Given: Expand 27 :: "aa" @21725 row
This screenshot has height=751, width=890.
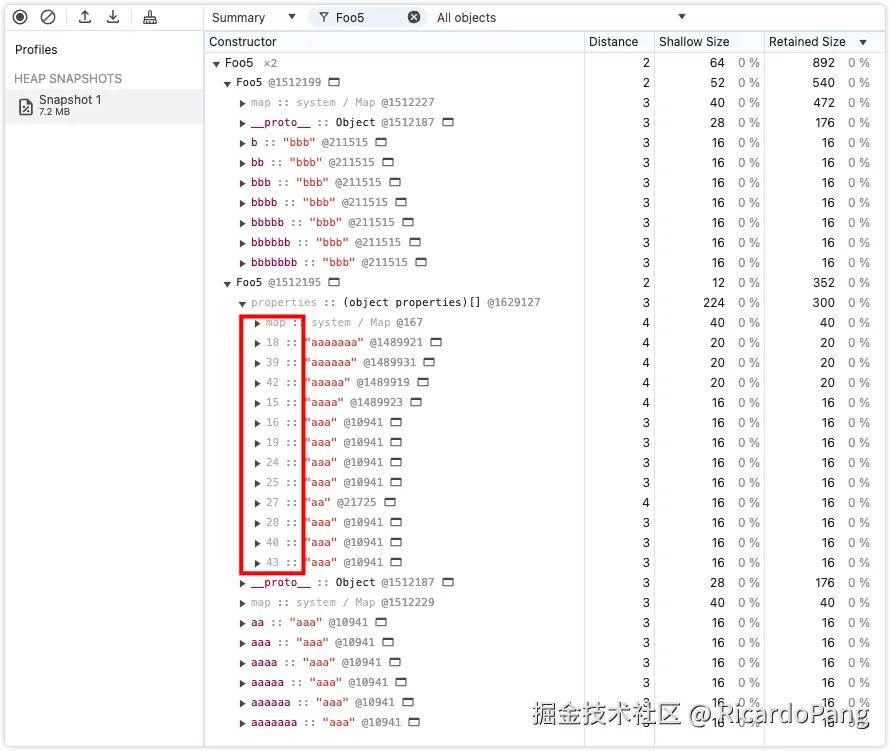Looking at the screenshot, I should 257,504.
